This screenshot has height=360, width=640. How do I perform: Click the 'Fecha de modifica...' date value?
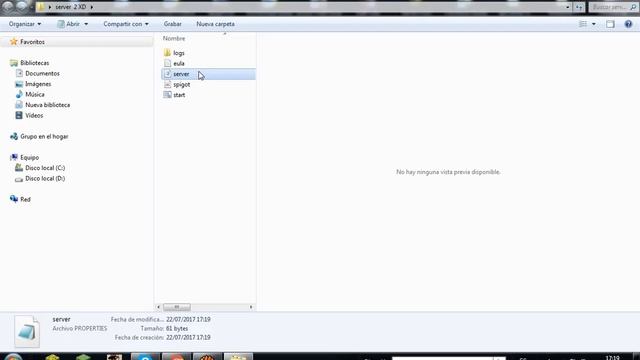click(188, 320)
